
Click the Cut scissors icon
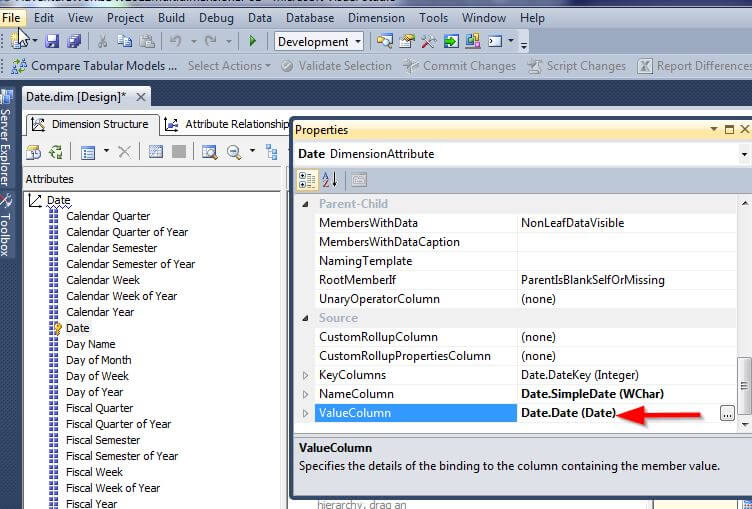tap(102, 41)
